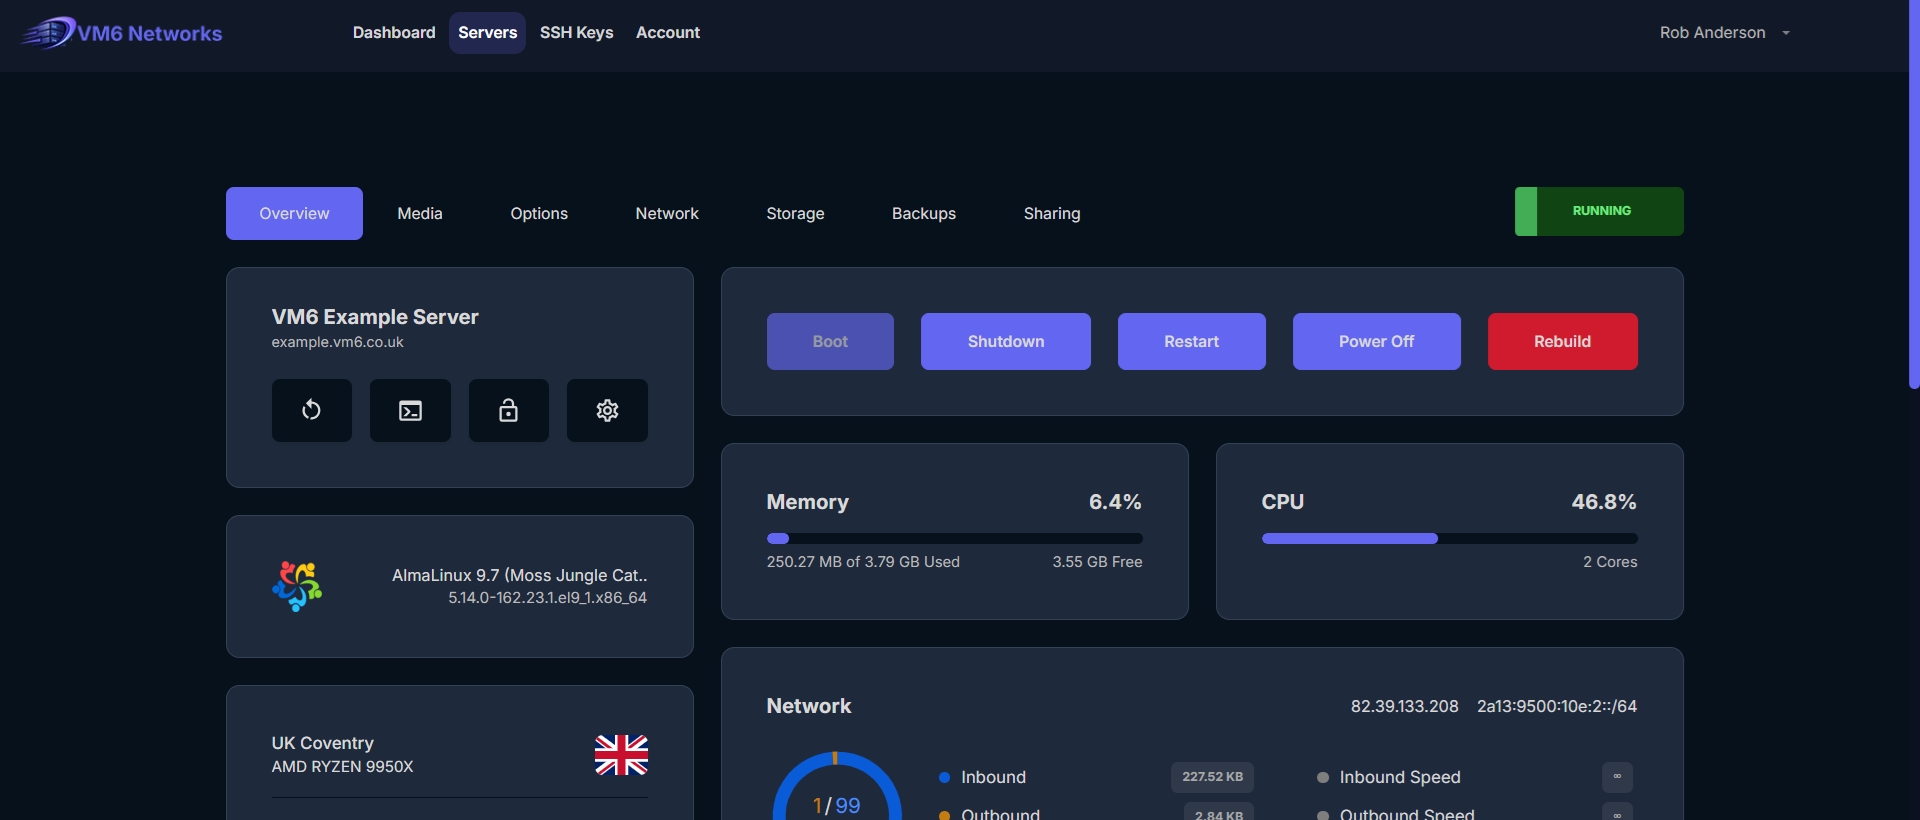
Task: Open the Account menu item
Action: coord(668,33)
